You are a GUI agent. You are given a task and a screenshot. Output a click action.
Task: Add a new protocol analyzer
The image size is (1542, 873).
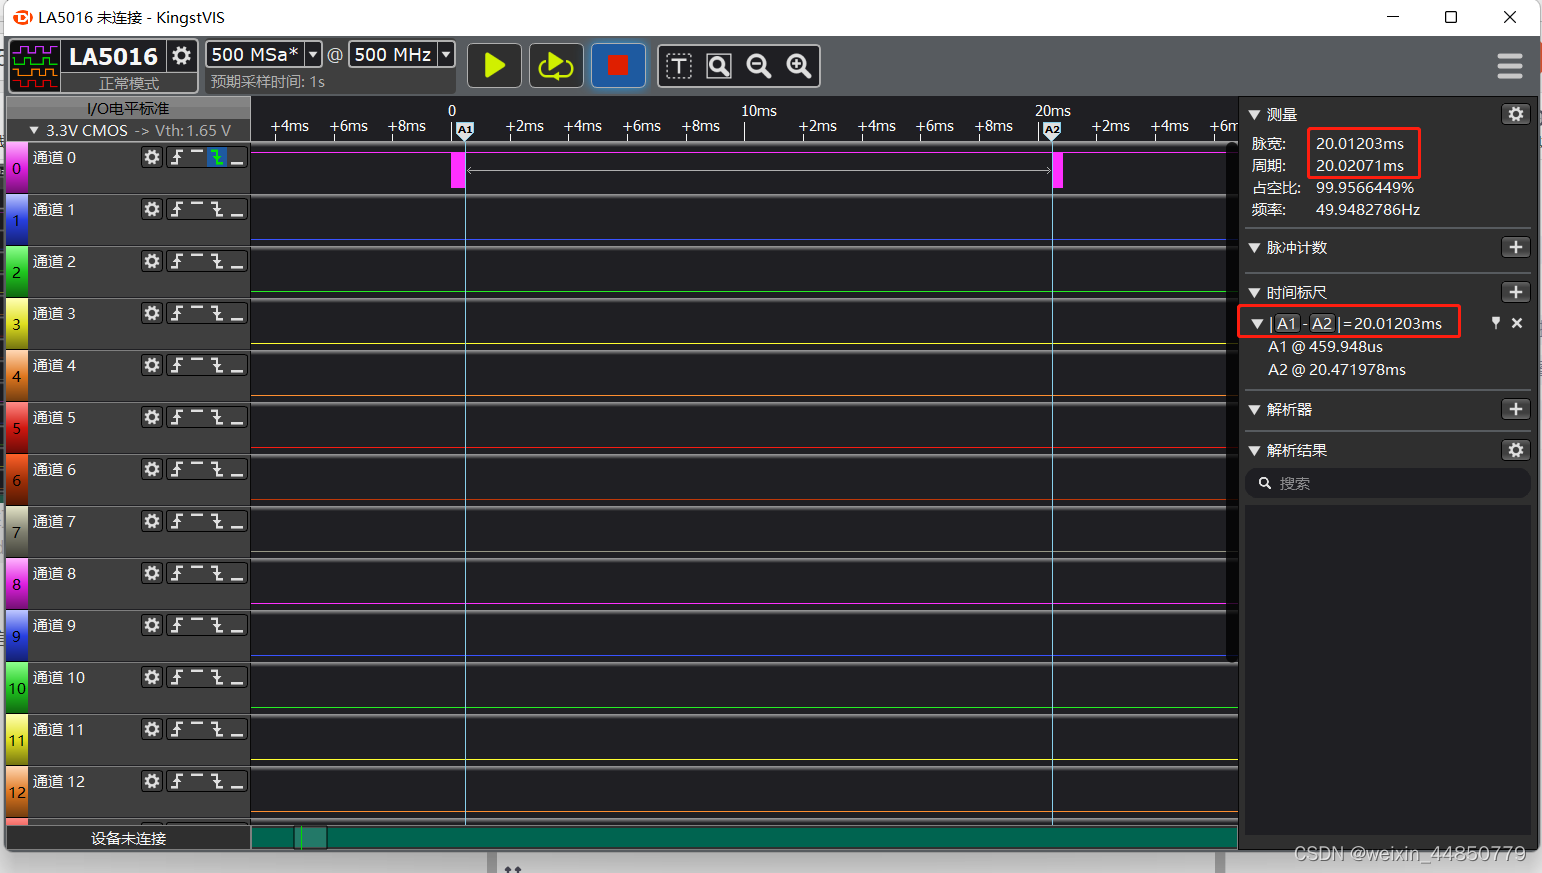coord(1516,409)
